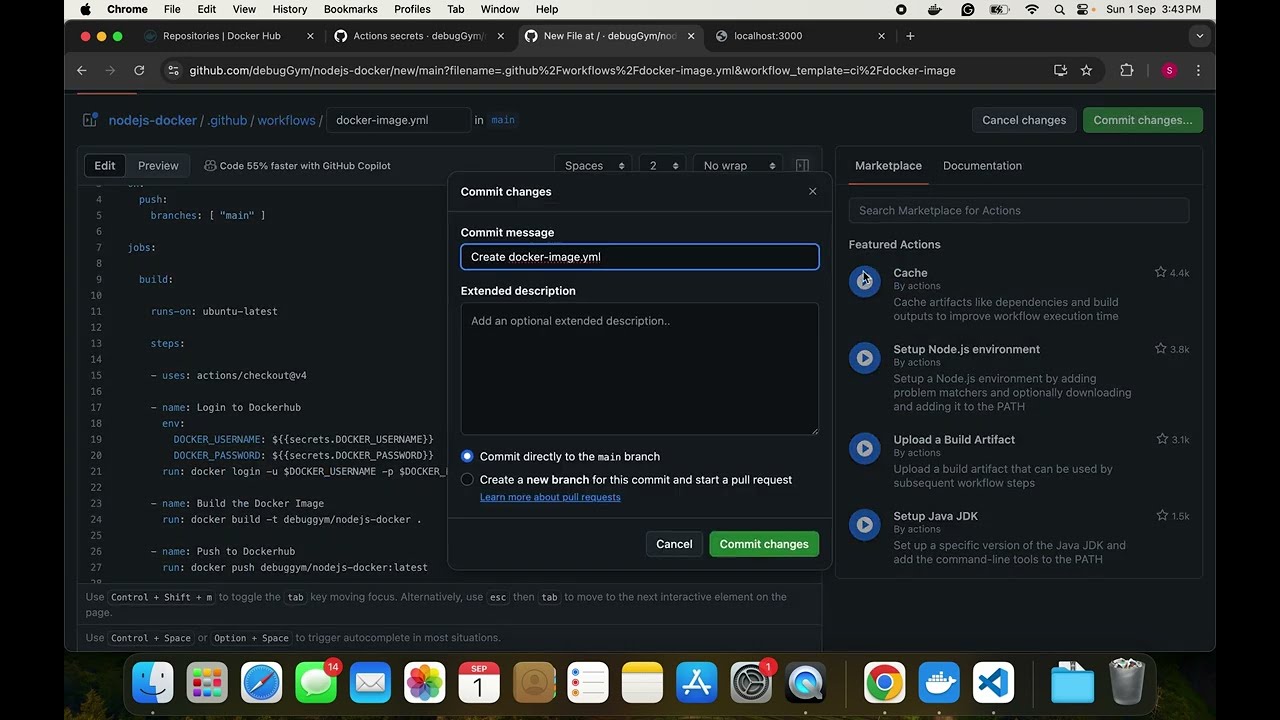Image resolution: width=1280 pixels, height=720 pixels.
Task: Click the main branch label
Action: pyautogui.click(x=503, y=120)
